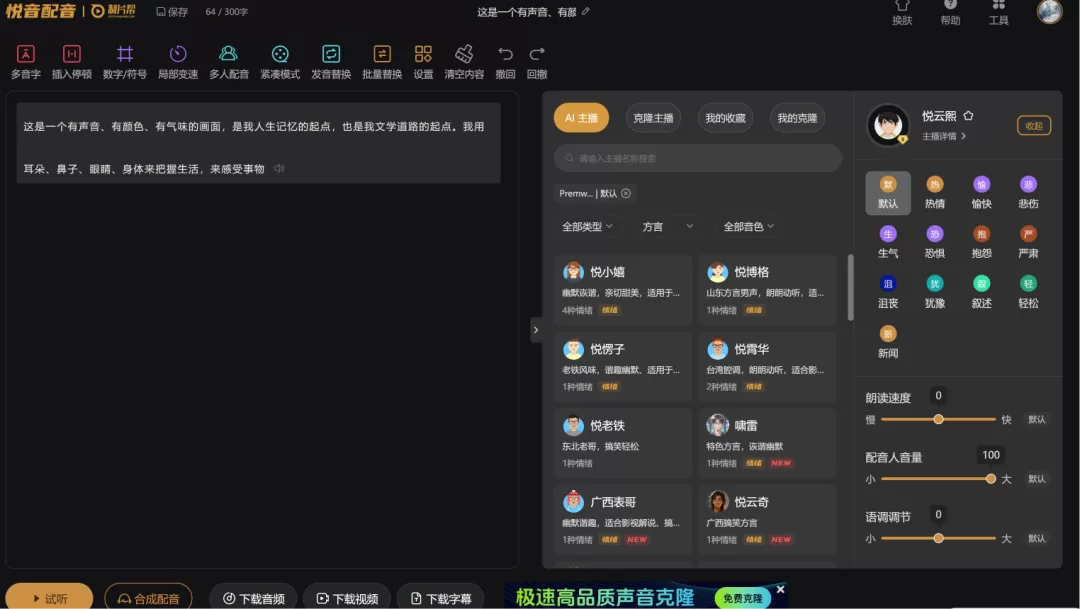Open 发音替换 pronunciation replace
Image resolution: width=1080 pixels, height=609 pixels.
[331, 62]
